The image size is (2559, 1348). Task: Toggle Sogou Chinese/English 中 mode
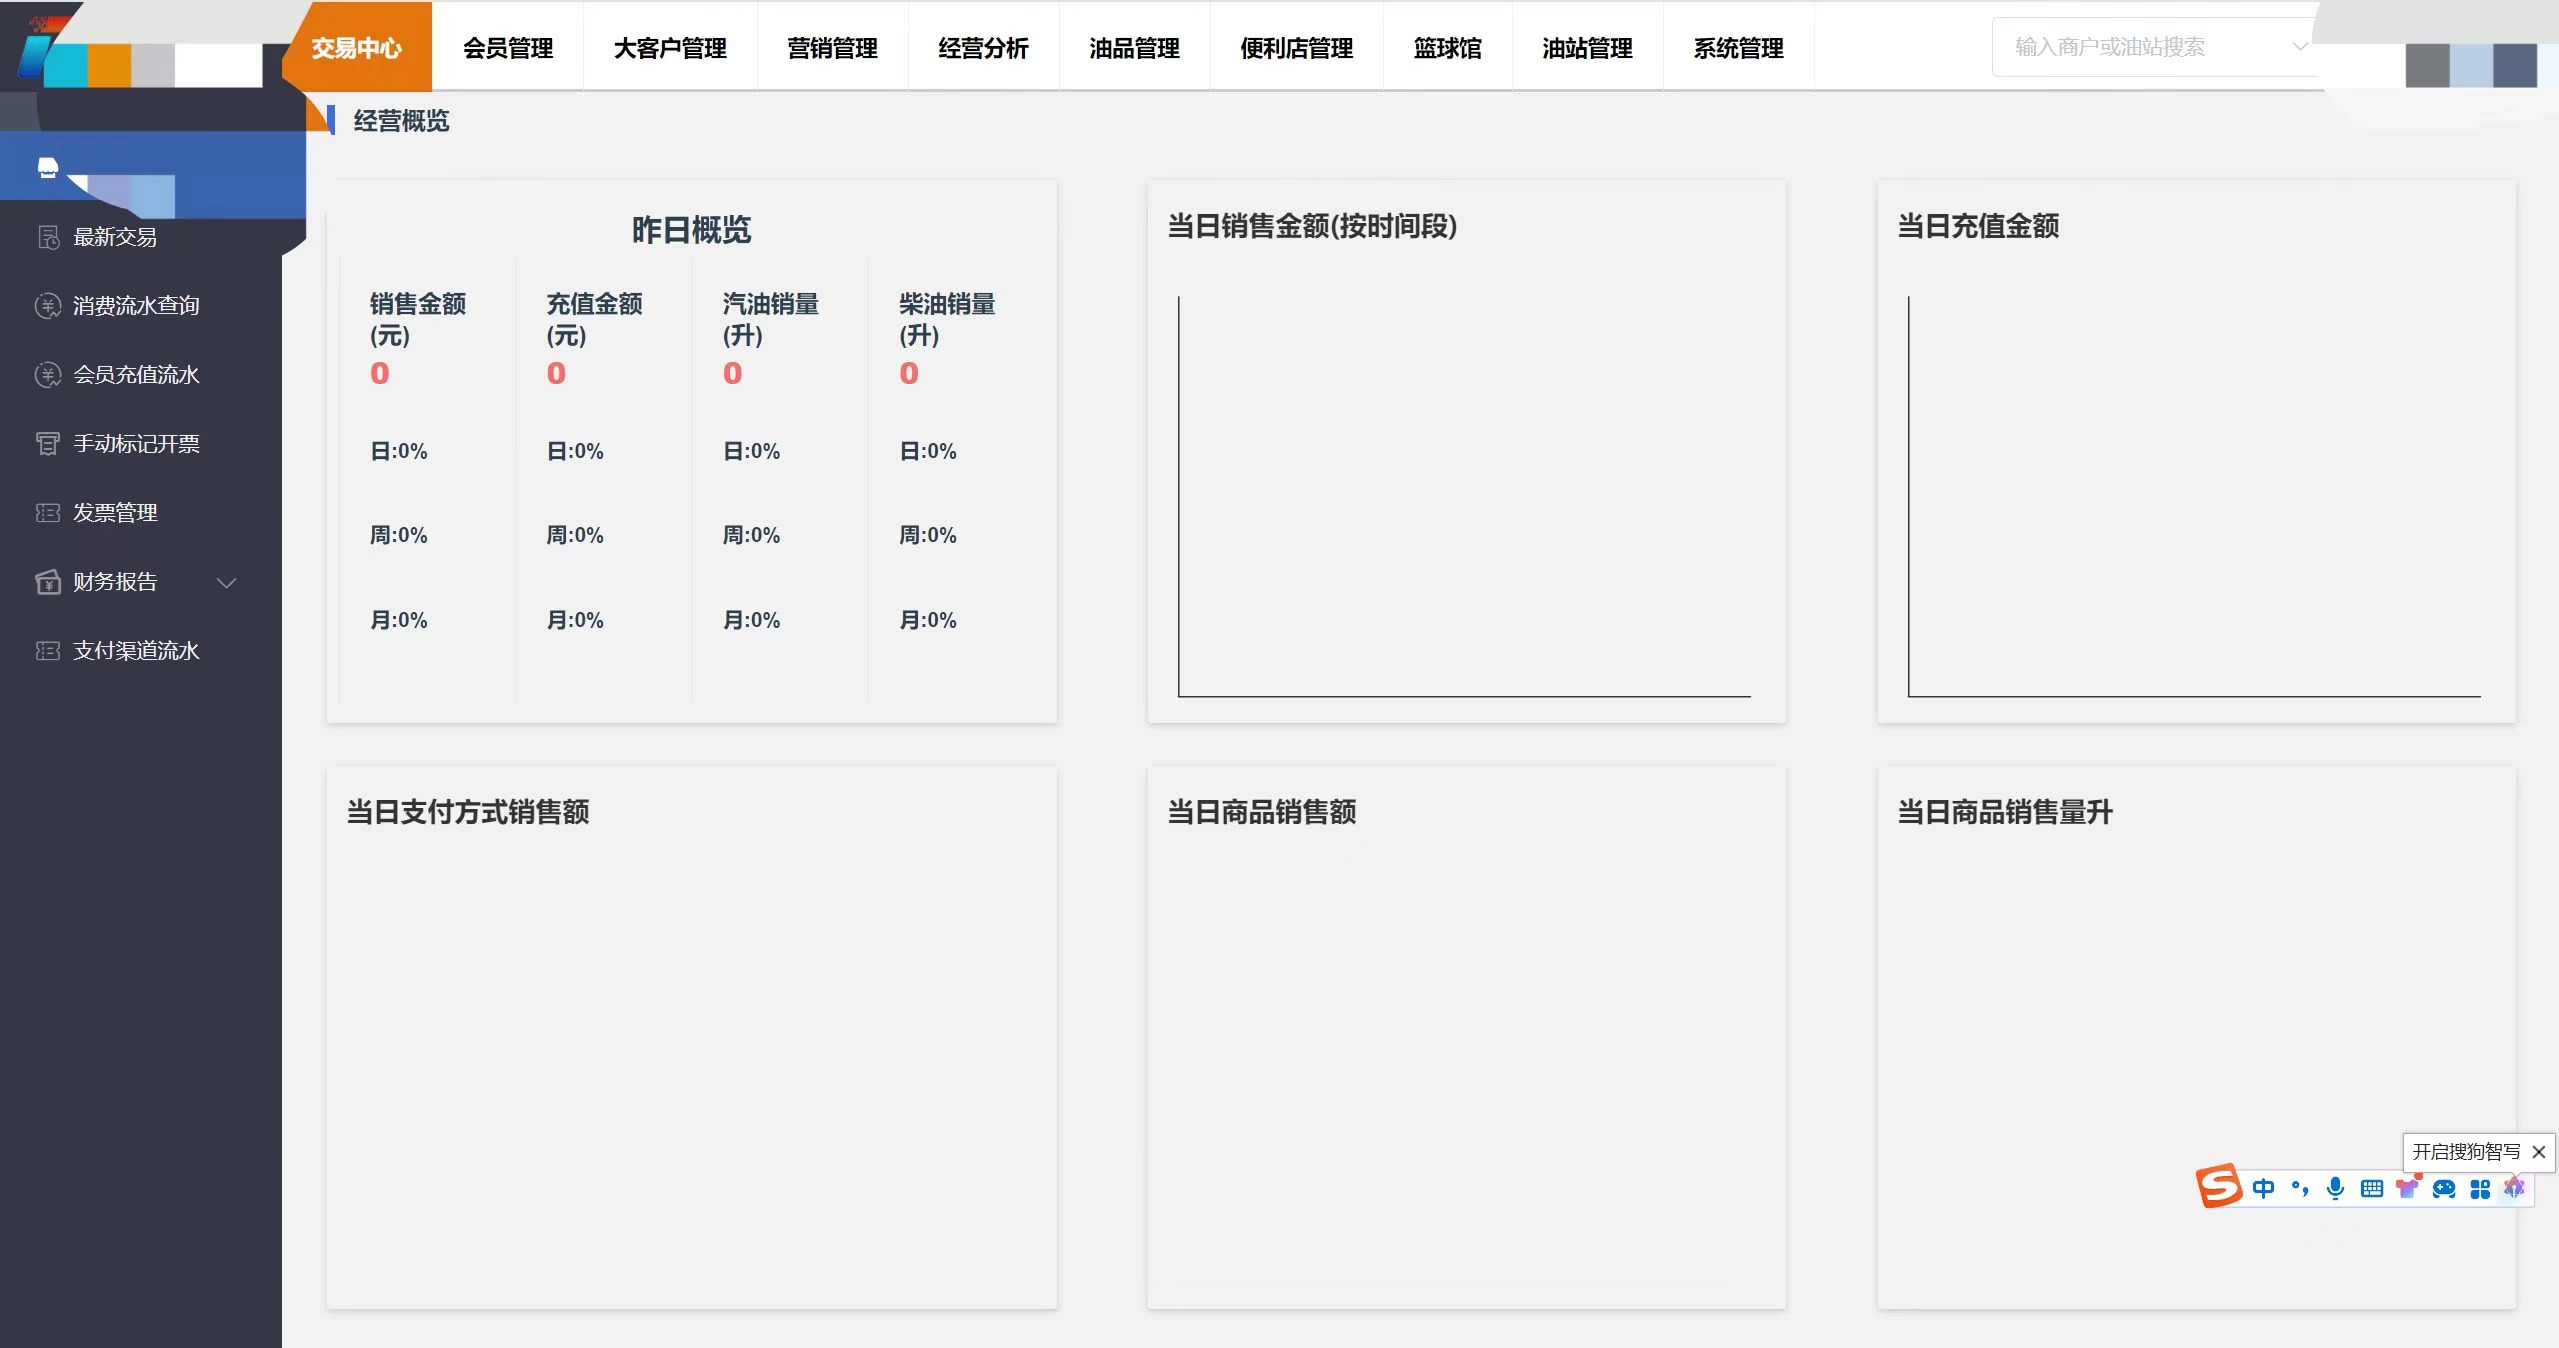point(2263,1188)
